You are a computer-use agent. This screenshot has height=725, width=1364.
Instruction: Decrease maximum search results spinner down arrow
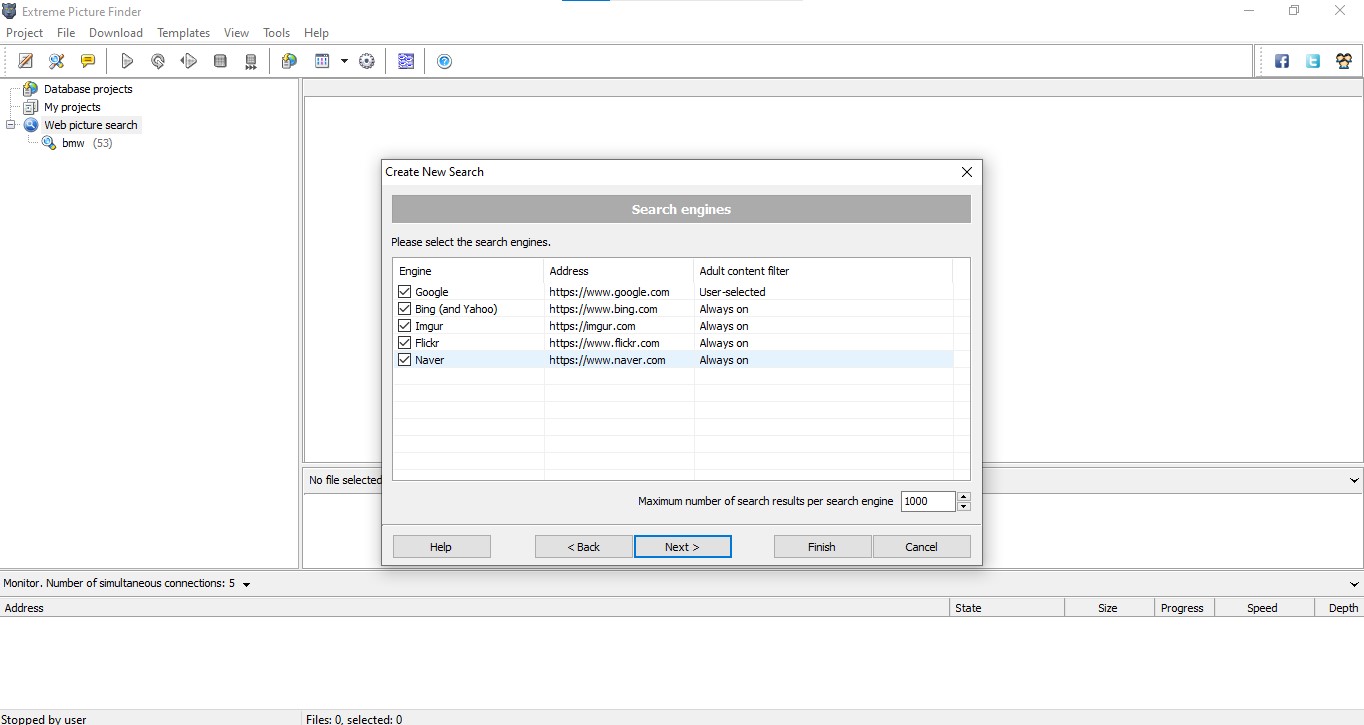tap(964, 506)
